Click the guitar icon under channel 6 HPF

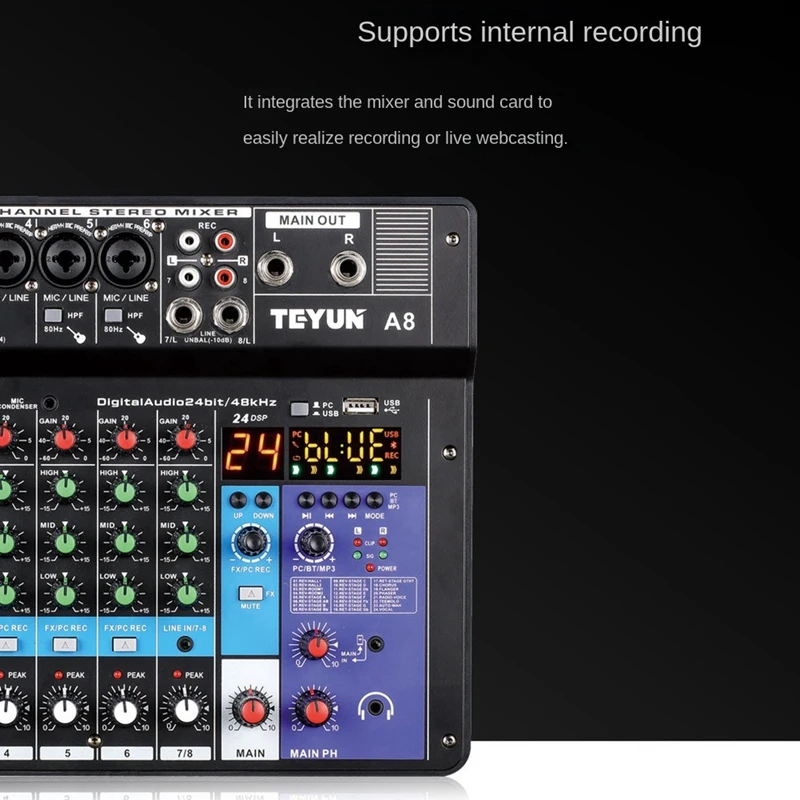click(137, 335)
